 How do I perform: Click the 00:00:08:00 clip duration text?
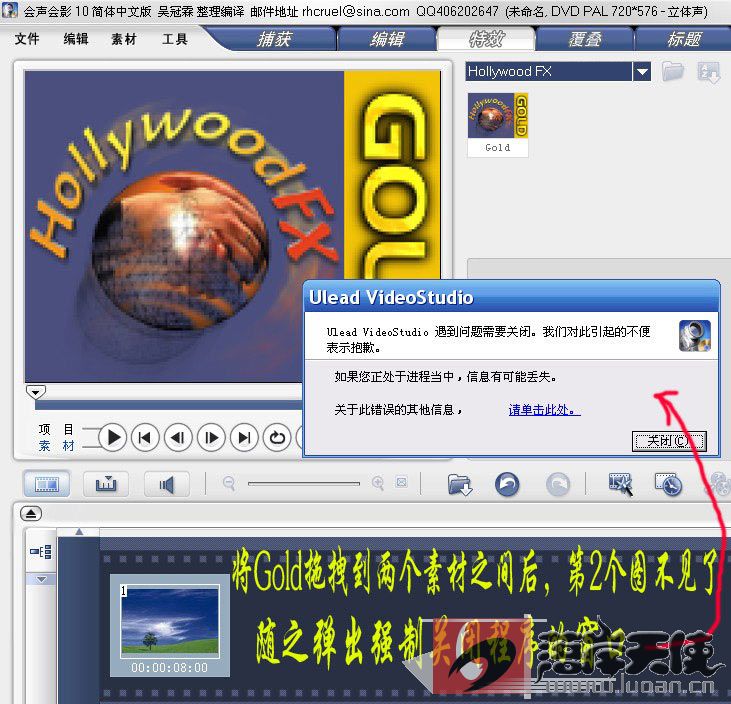170,668
